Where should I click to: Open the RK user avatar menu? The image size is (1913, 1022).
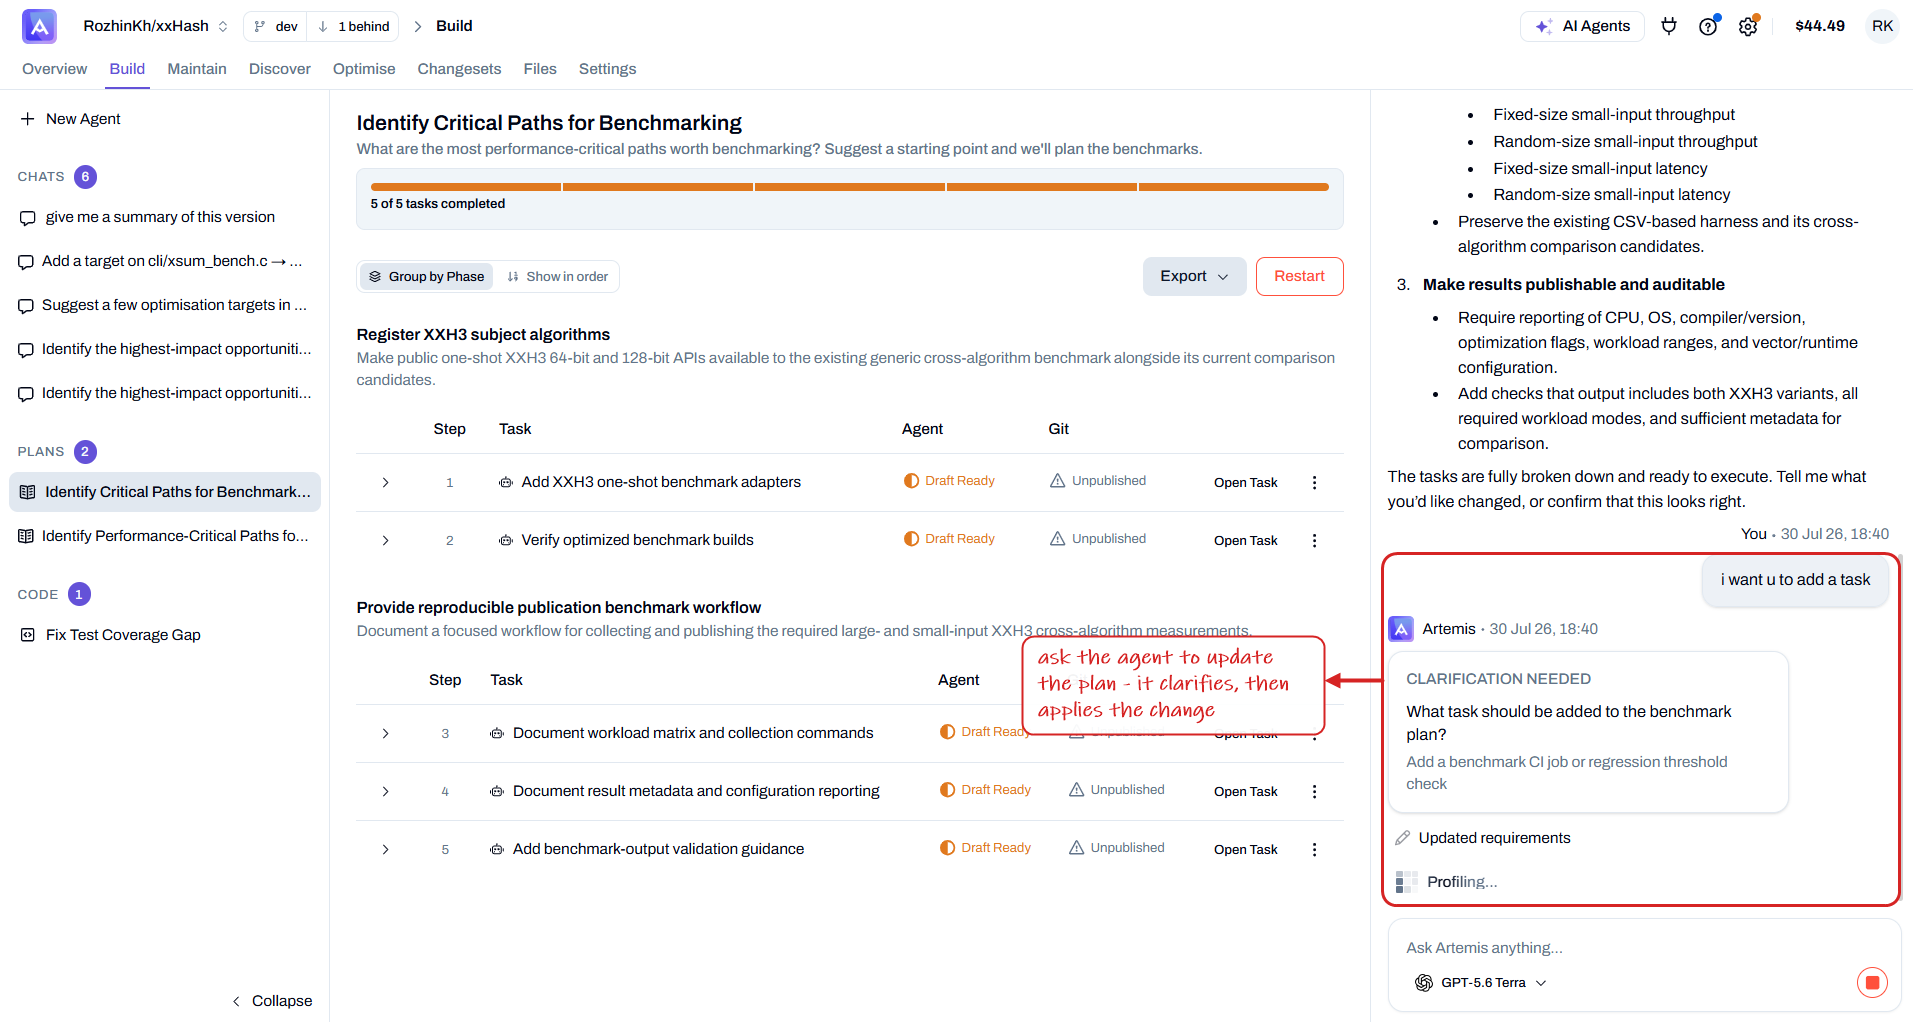pos(1882,26)
